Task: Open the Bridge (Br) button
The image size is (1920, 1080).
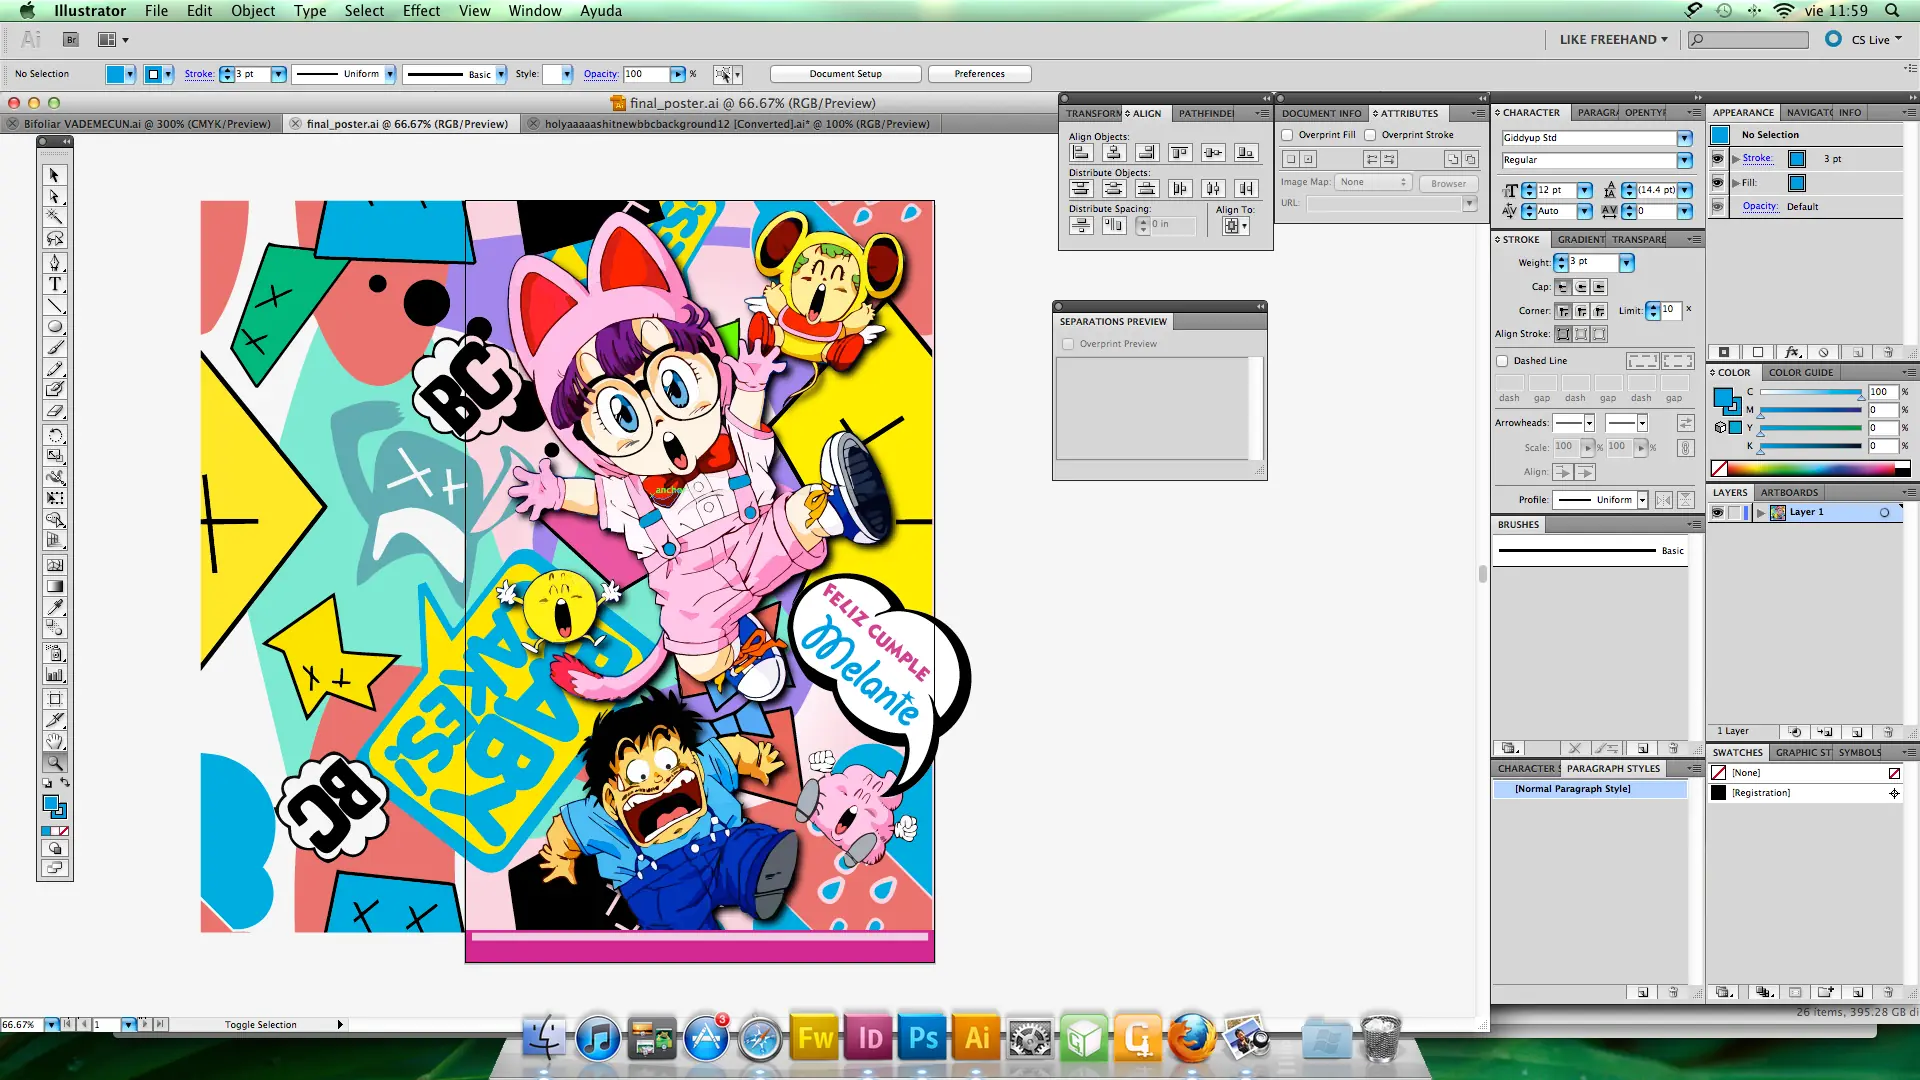Action: coord(70,40)
